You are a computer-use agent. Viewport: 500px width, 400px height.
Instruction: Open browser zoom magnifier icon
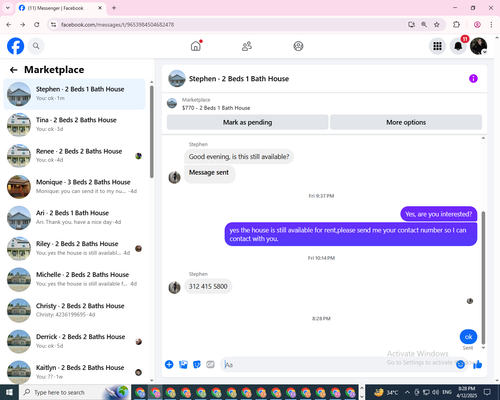pyautogui.click(x=424, y=24)
